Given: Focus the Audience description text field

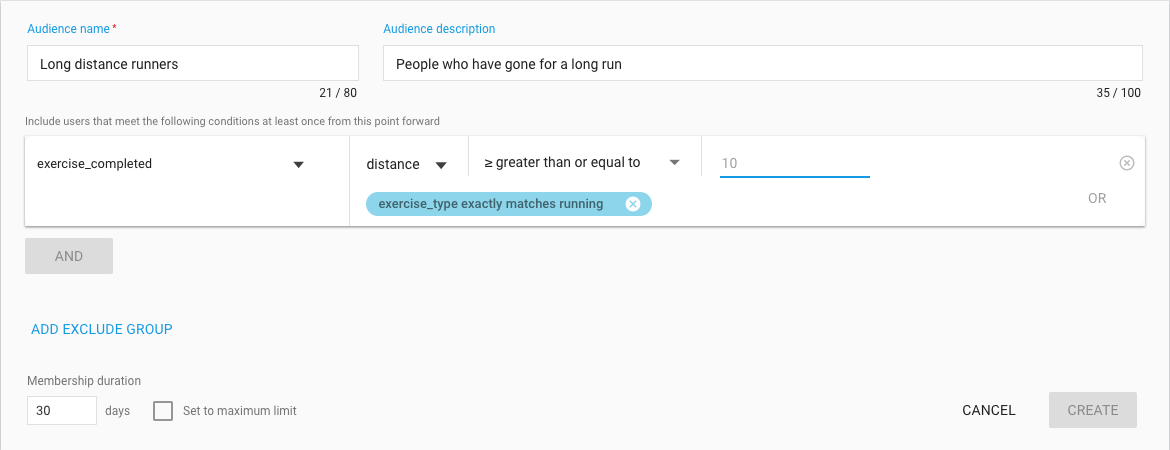Looking at the screenshot, I should [x=763, y=63].
